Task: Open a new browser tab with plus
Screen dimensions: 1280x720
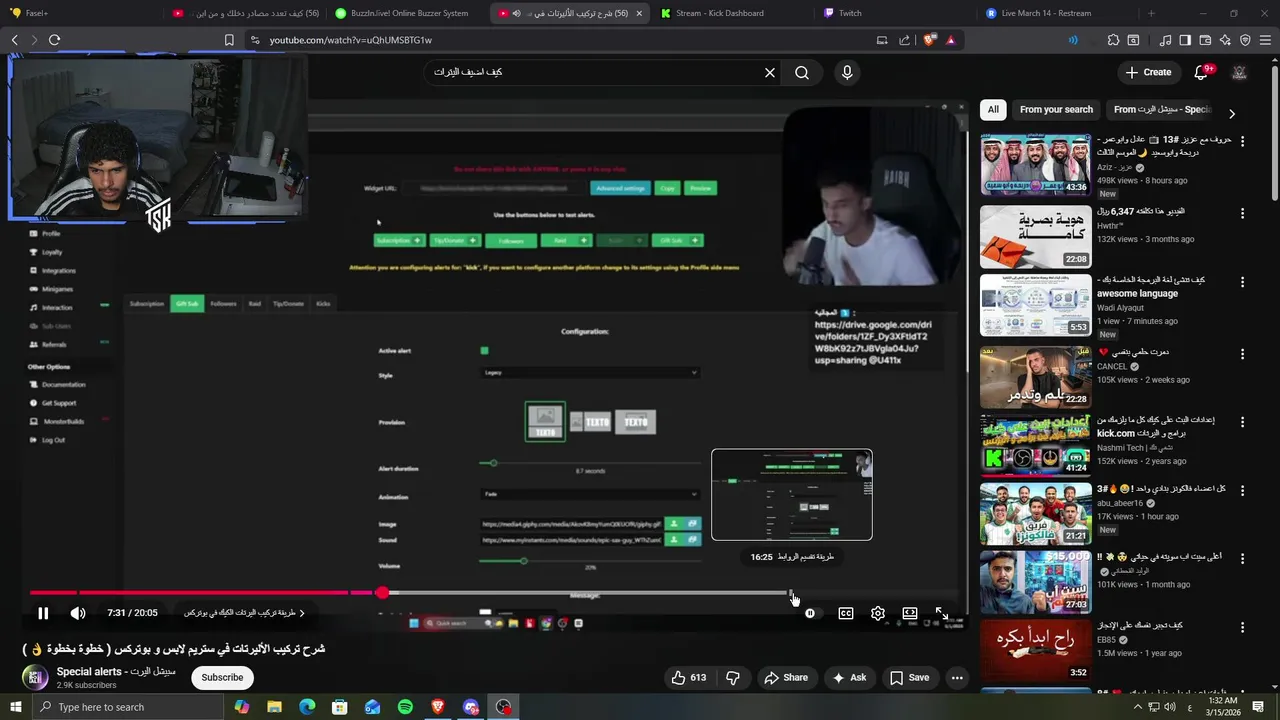Action: click(x=1151, y=13)
